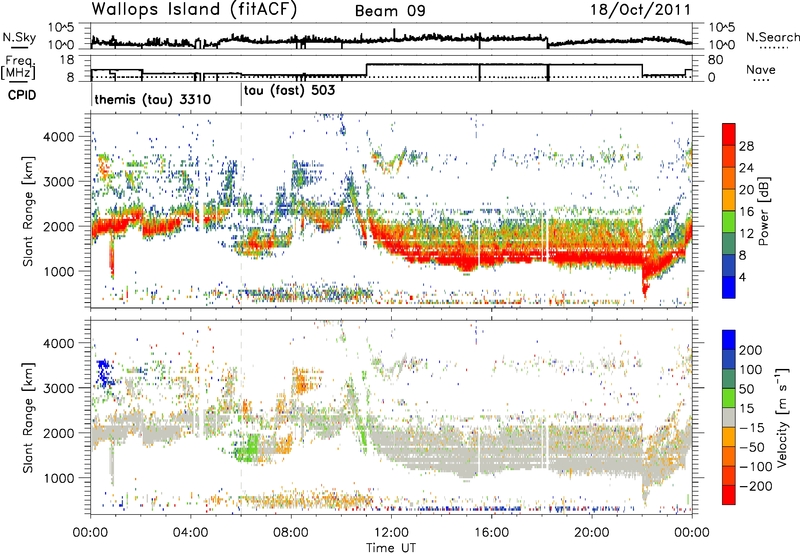The height and width of the screenshot is (554, 800).
Task: Click the 'Freq. [MHz]' axis label
Action: [19, 67]
